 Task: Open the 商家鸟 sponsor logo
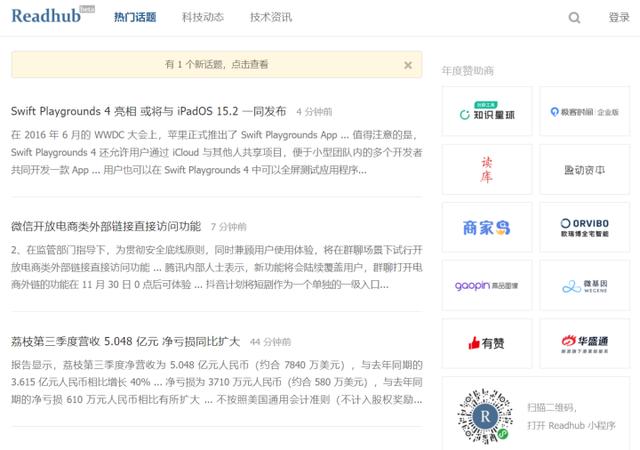coord(487,227)
